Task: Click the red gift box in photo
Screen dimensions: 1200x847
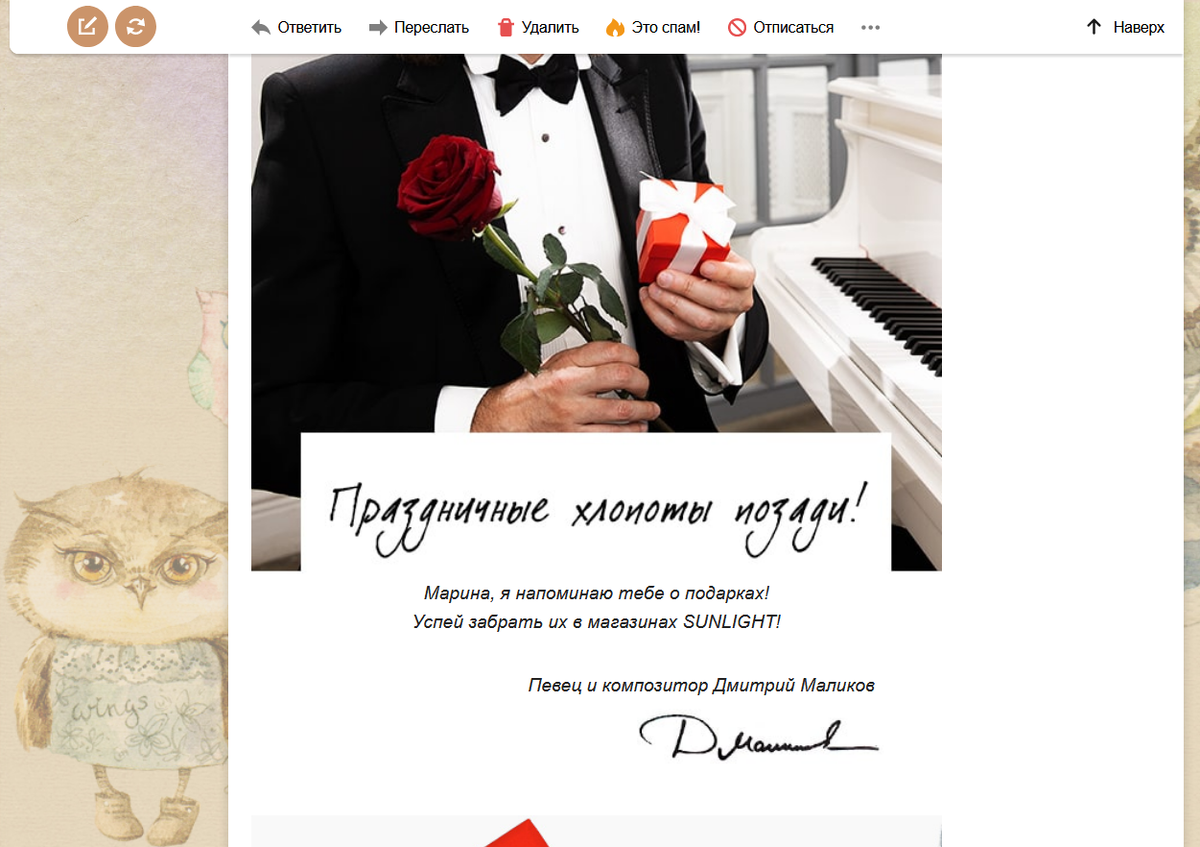Action: tap(685, 229)
